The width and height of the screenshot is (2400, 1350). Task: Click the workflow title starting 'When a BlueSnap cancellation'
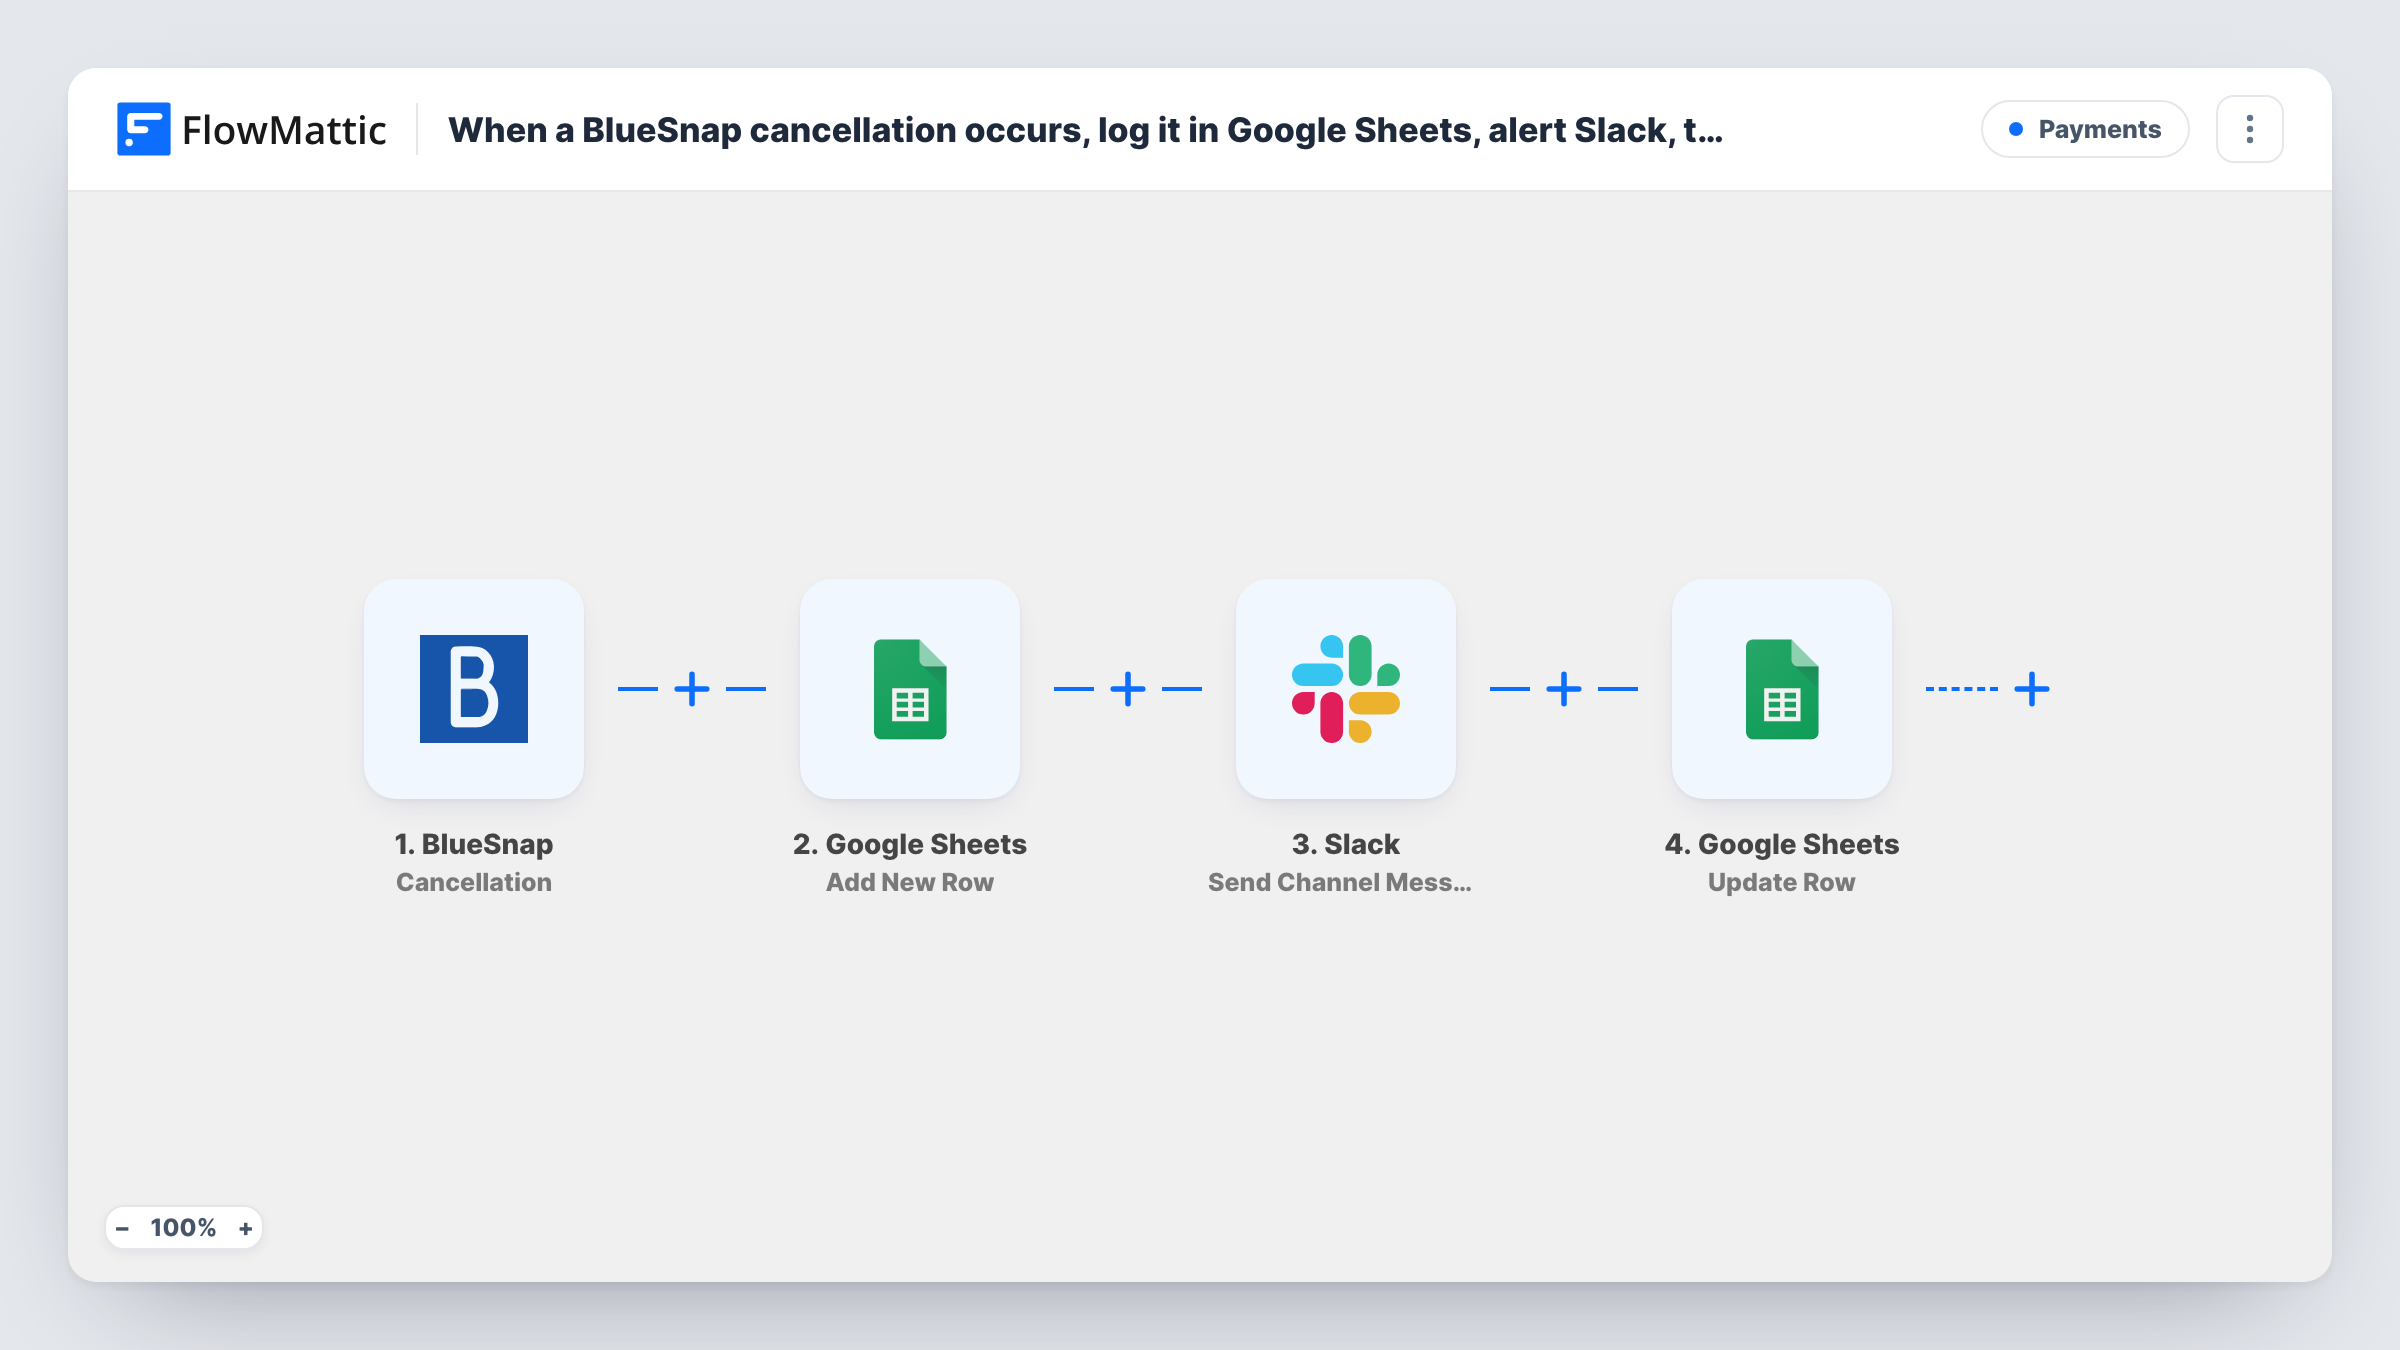click(x=1085, y=130)
